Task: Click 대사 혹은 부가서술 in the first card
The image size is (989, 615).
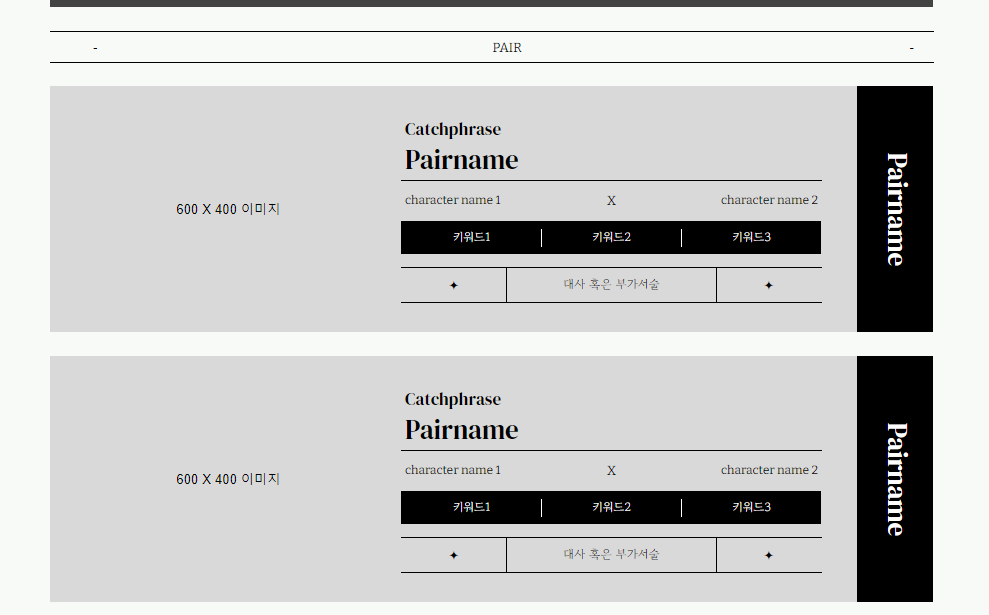Action: (611, 284)
